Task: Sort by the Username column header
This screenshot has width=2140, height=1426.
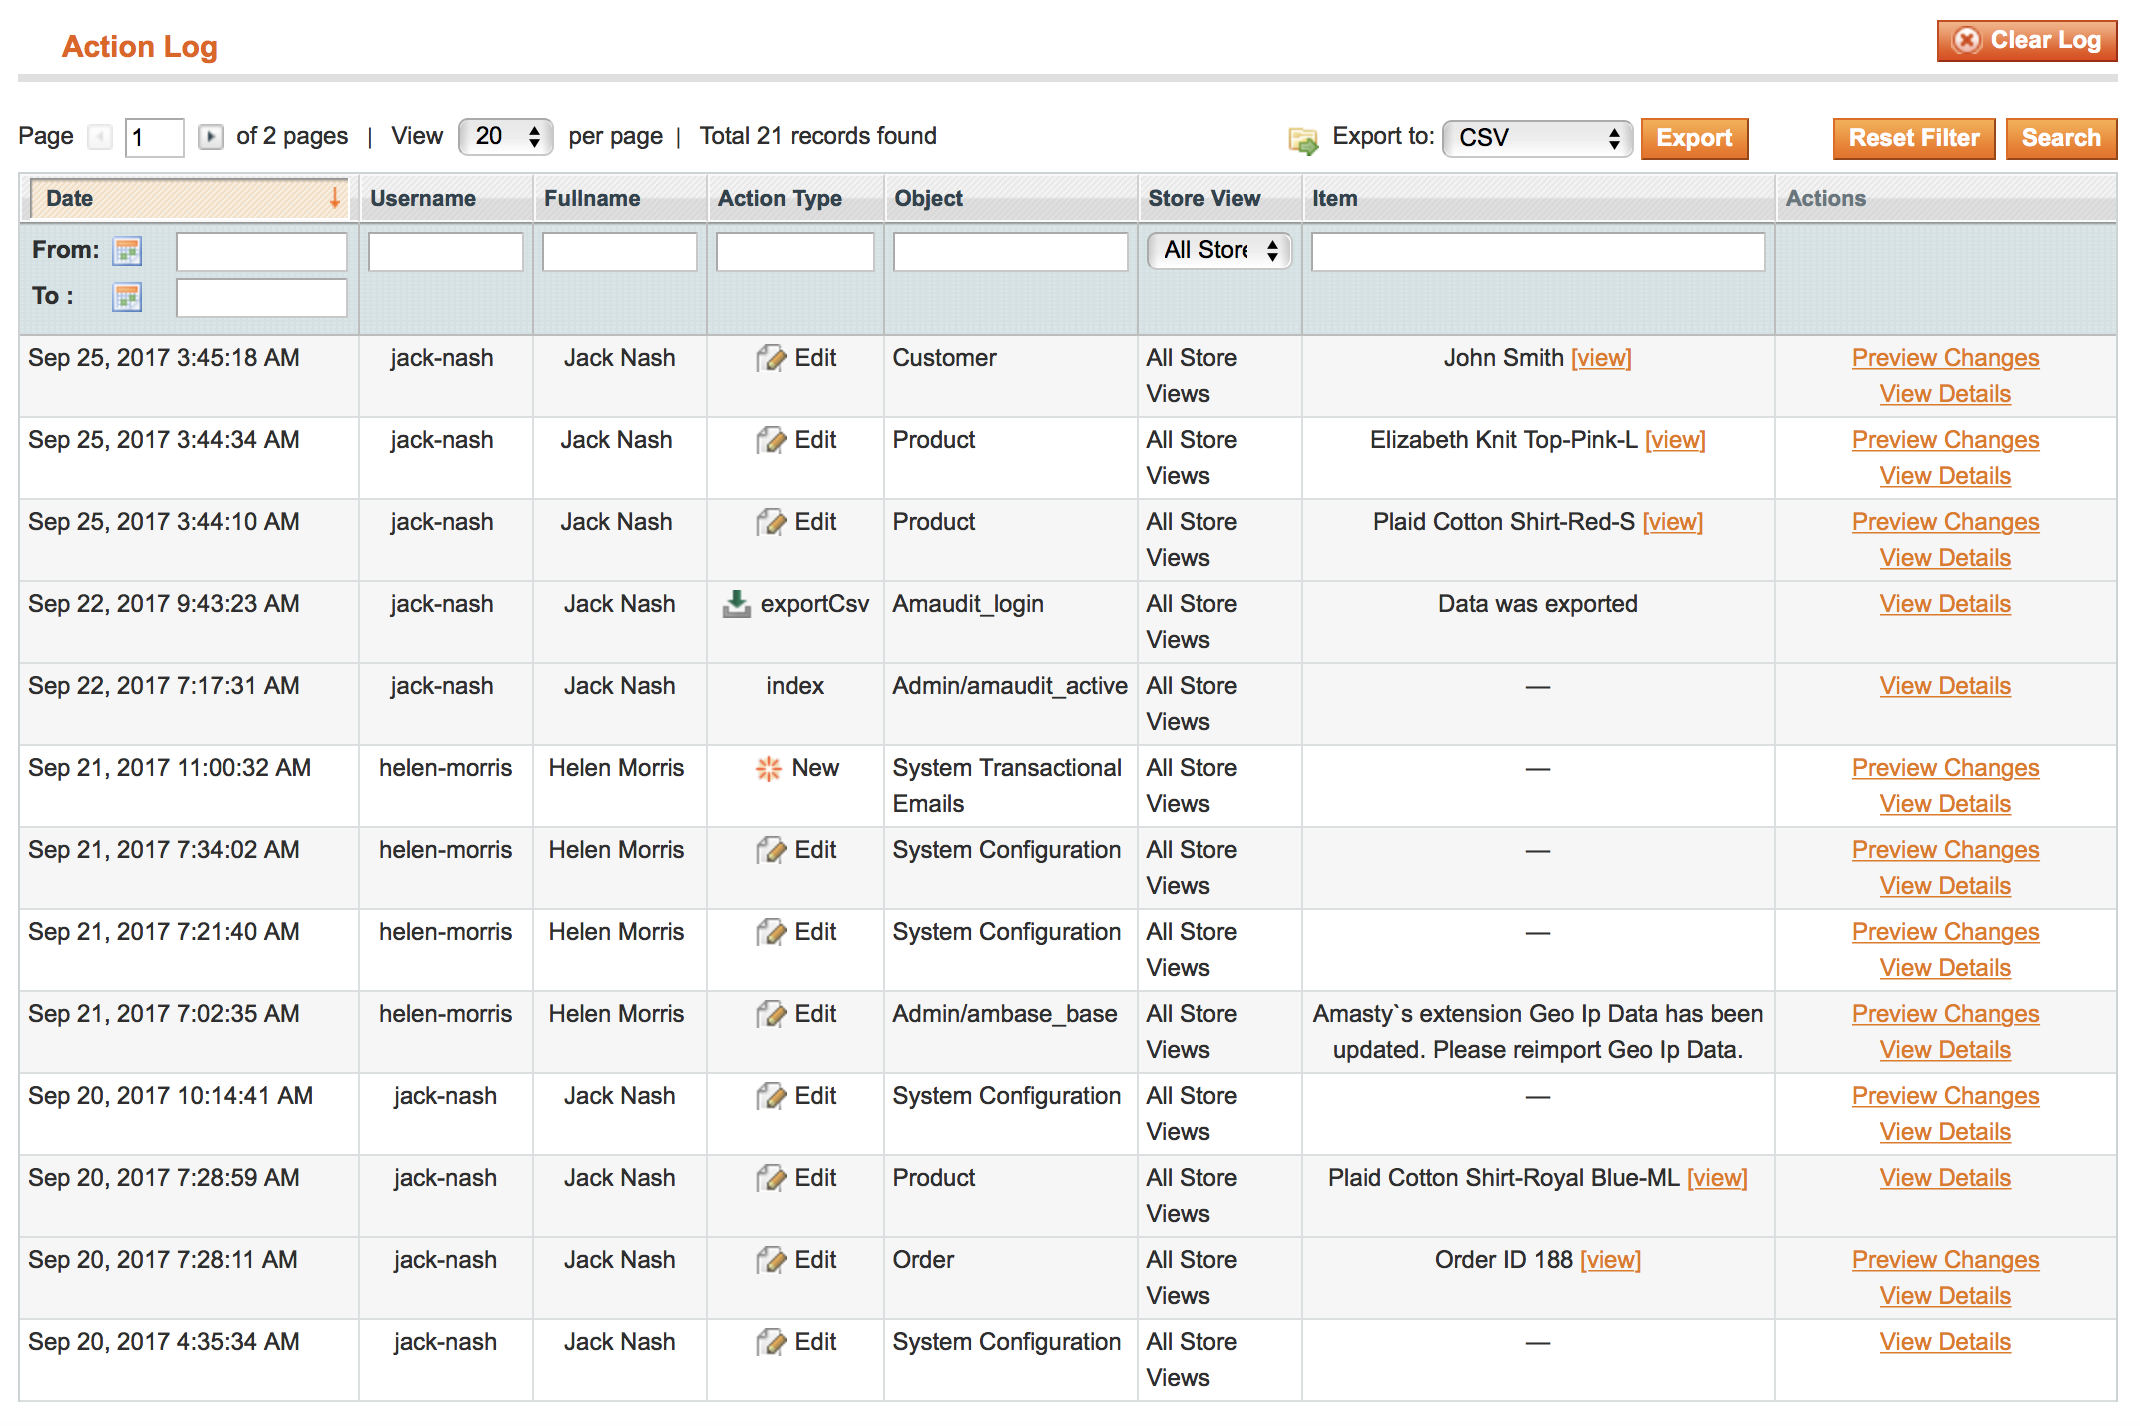Action: (422, 198)
